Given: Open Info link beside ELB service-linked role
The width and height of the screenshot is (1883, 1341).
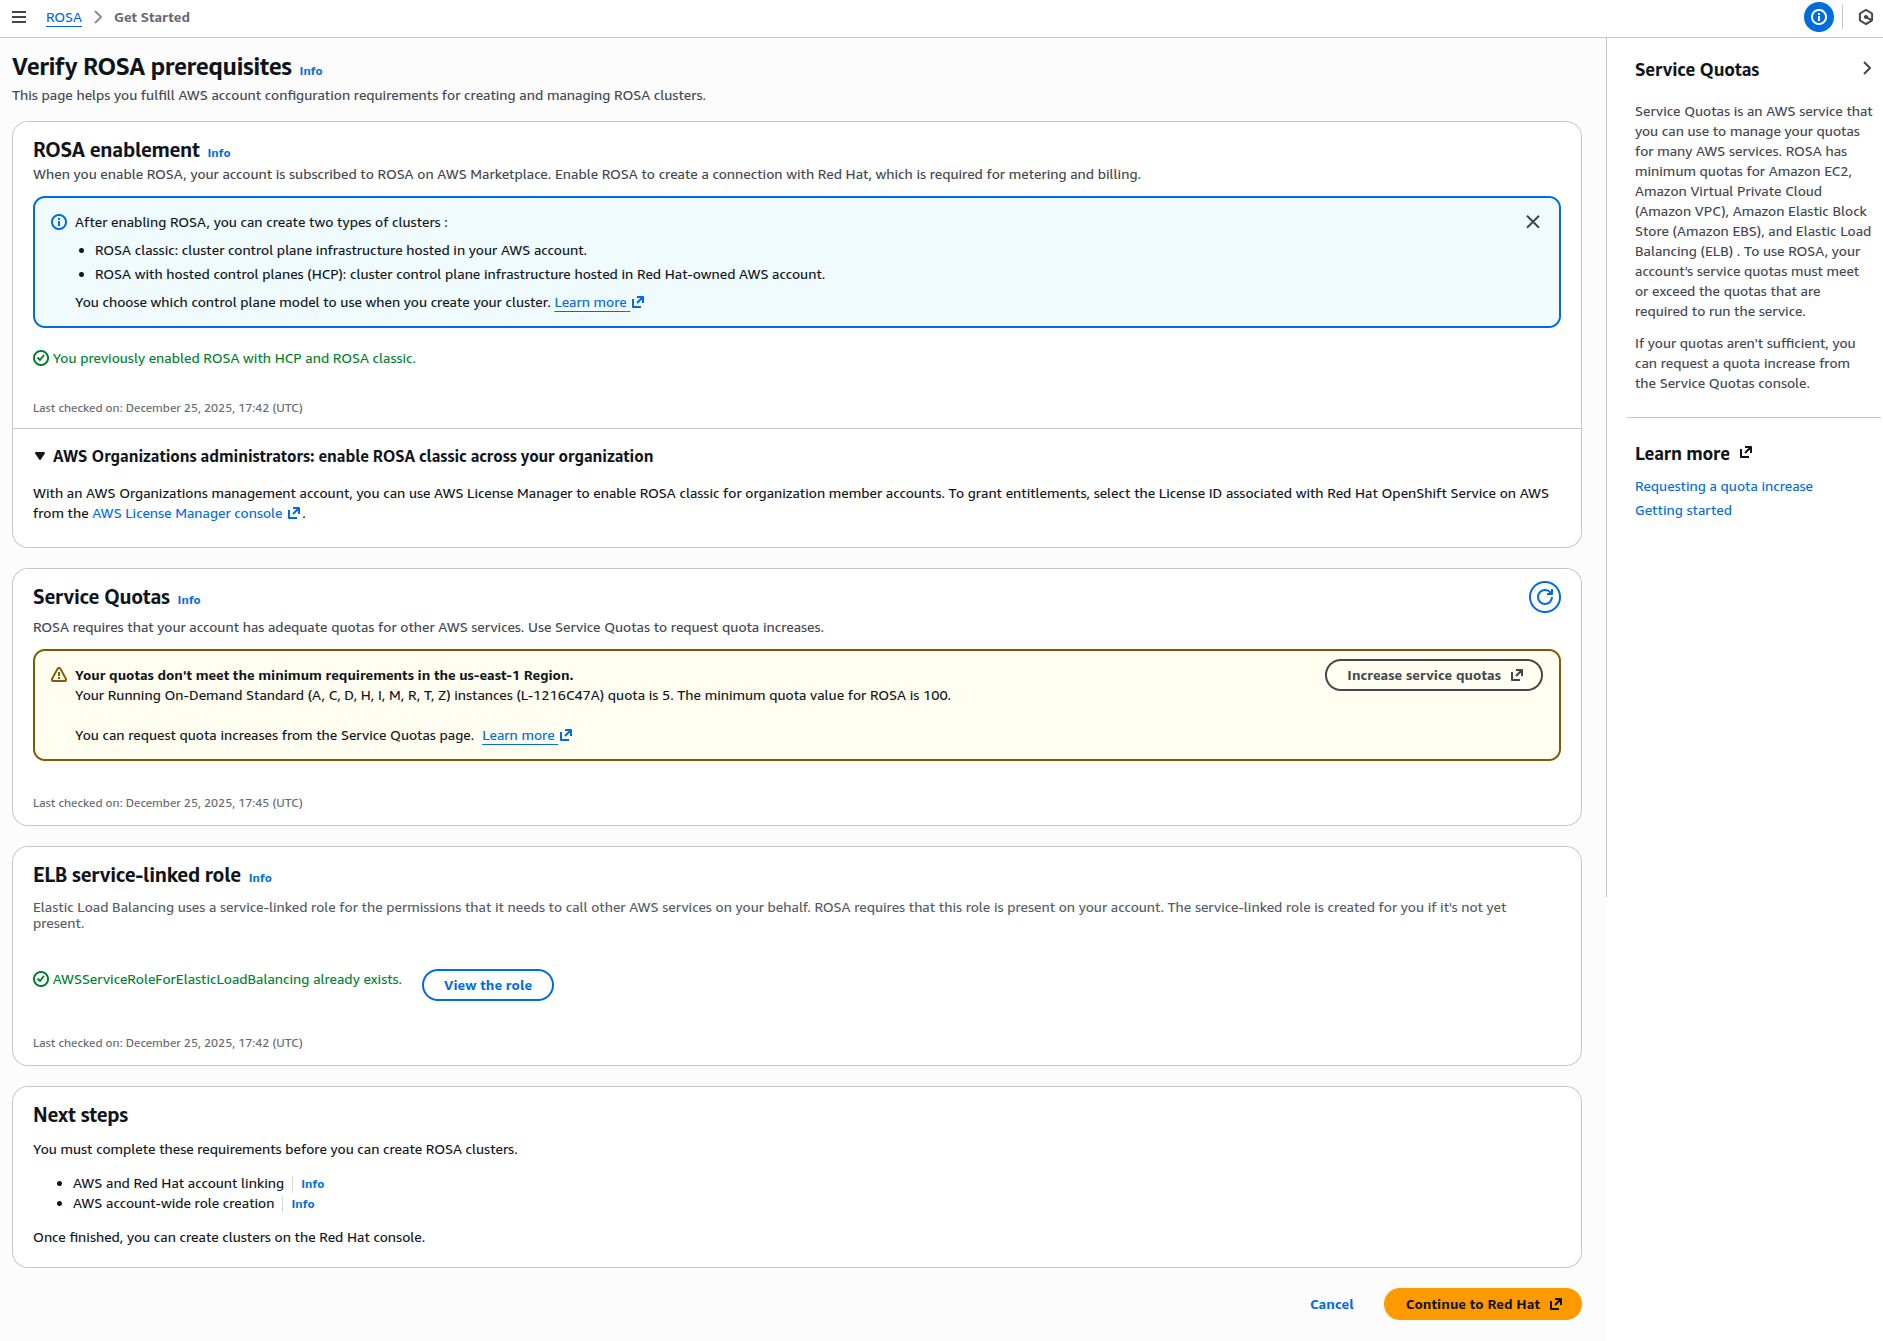Looking at the screenshot, I should point(260,878).
